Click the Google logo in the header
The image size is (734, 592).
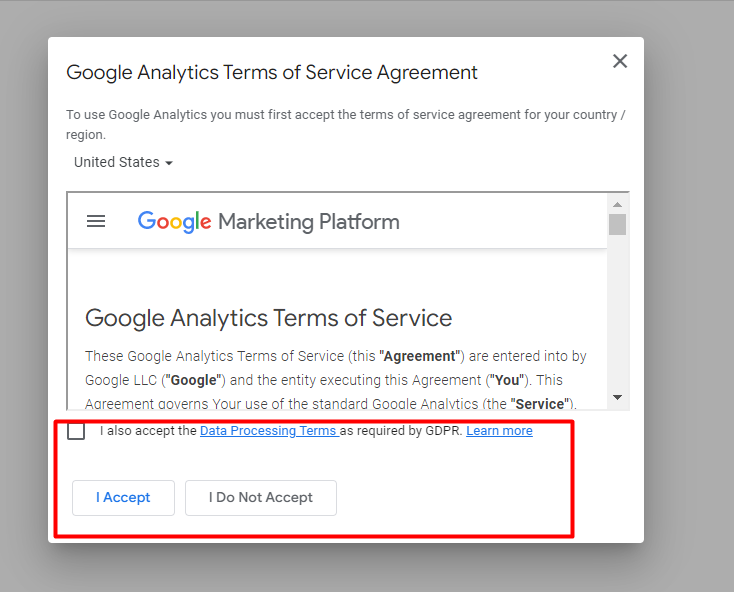point(174,221)
